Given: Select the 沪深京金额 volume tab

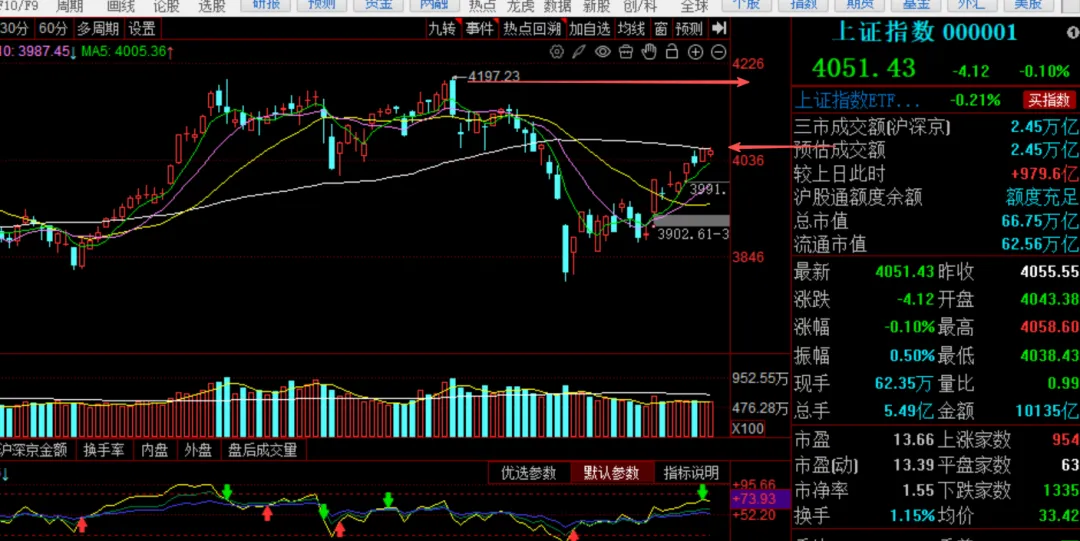Looking at the screenshot, I should click(x=34, y=450).
